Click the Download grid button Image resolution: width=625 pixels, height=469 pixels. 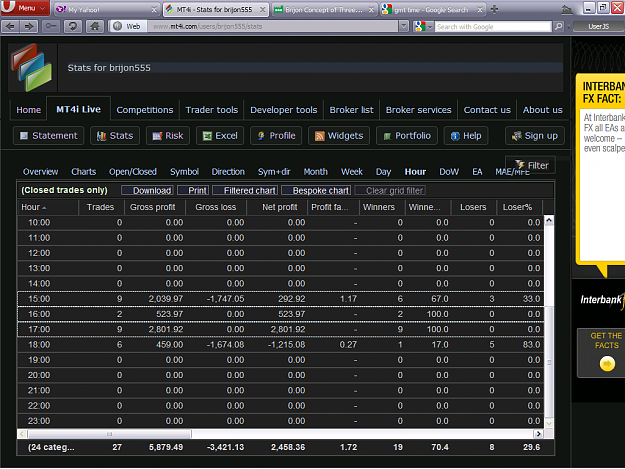(x=147, y=190)
